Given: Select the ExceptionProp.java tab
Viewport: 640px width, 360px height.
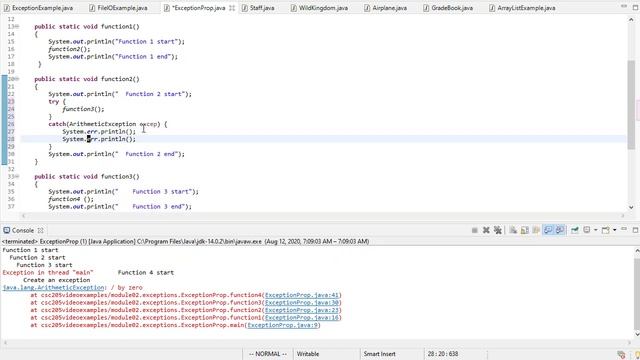Looking at the screenshot, I should [199, 8].
